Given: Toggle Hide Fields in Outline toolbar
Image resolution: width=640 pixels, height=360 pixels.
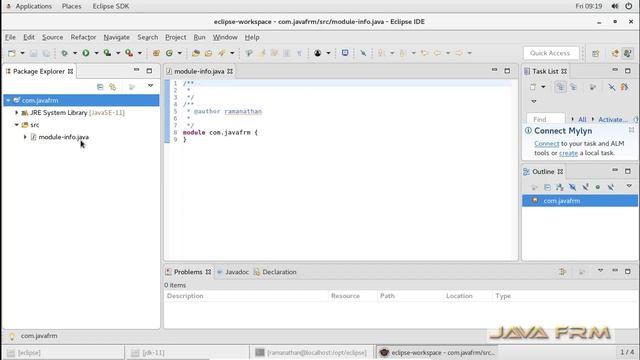Looking at the screenshot, I should [573, 187].
